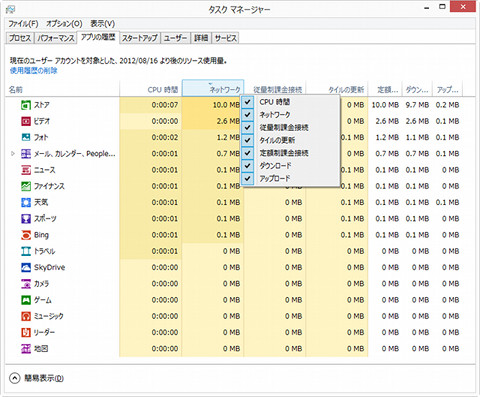Sort by the タイルの更新 column header

pyautogui.click(x=337, y=89)
